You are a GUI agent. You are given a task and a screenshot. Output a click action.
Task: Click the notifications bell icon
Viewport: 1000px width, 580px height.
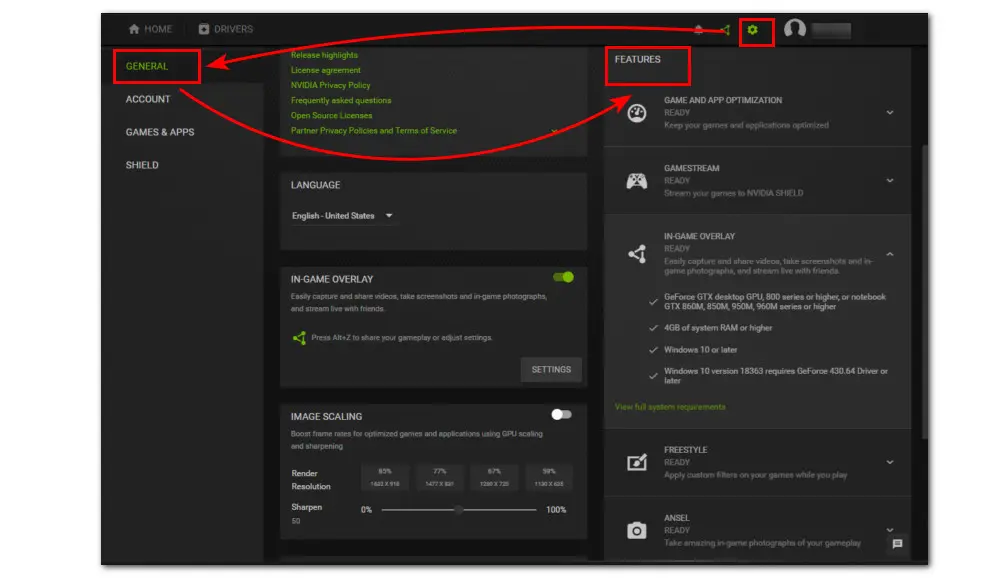coord(698,30)
